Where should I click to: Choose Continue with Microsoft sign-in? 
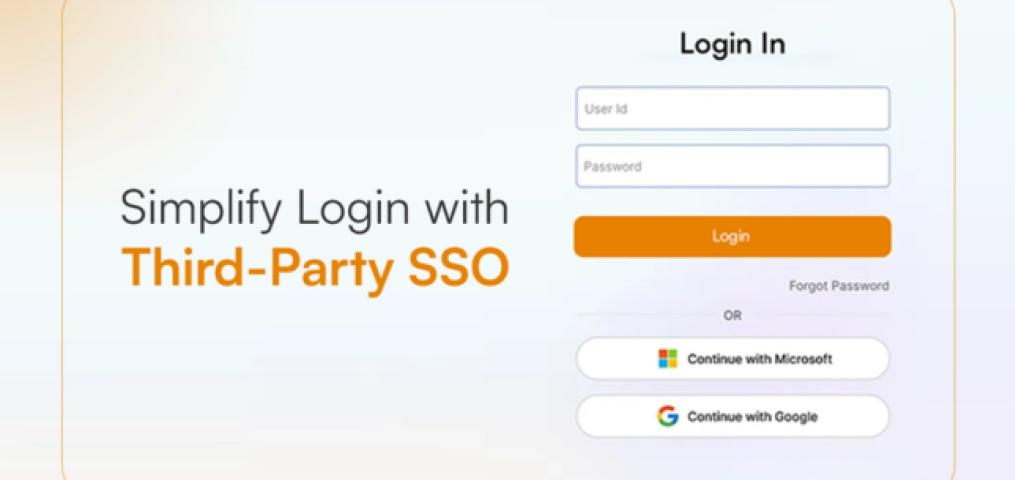732,358
